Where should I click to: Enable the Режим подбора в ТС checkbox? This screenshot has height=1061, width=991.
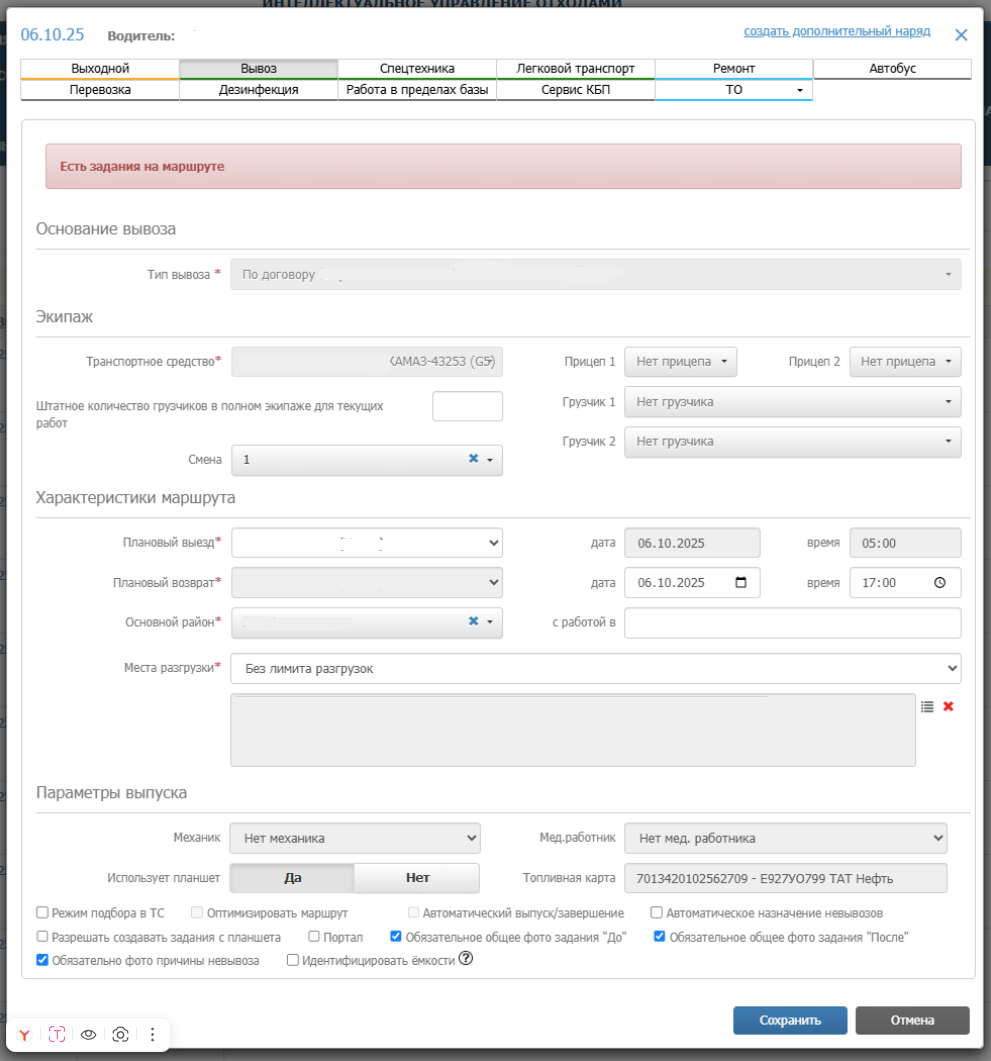pyautogui.click(x=42, y=913)
